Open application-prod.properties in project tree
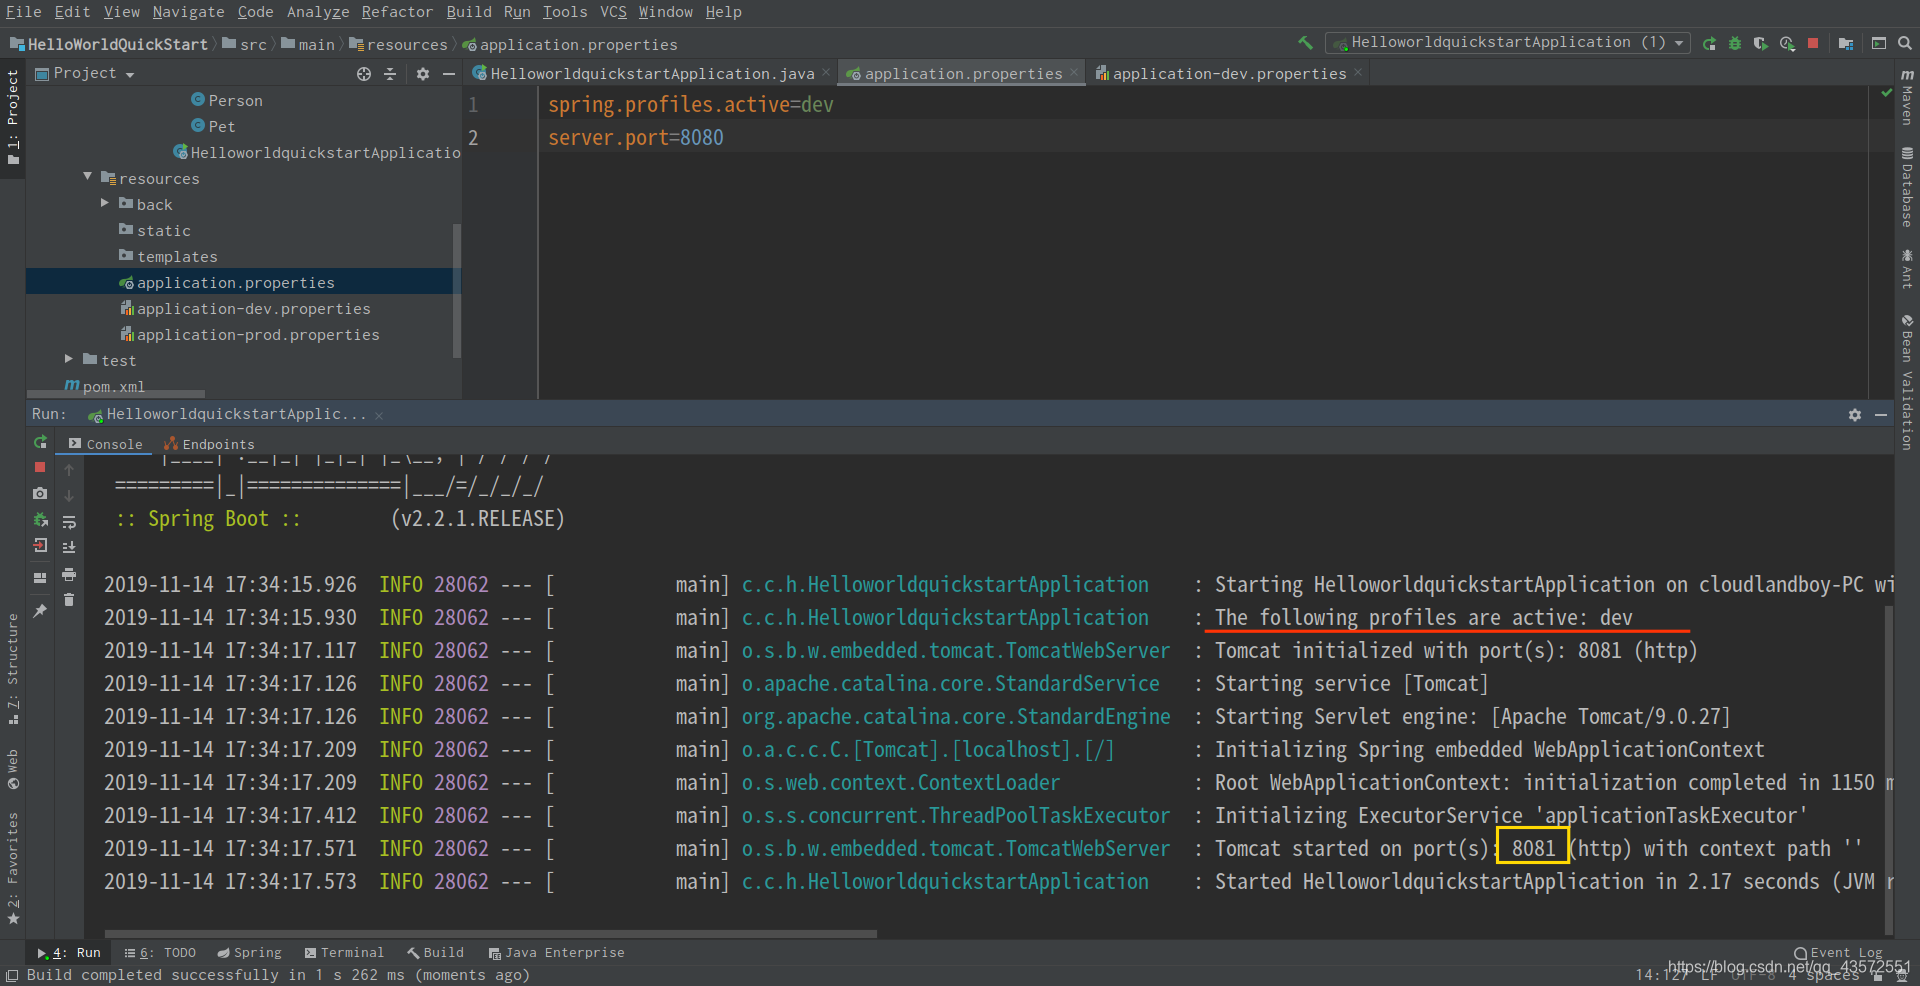This screenshot has height=986, width=1920. pos(250,334)
